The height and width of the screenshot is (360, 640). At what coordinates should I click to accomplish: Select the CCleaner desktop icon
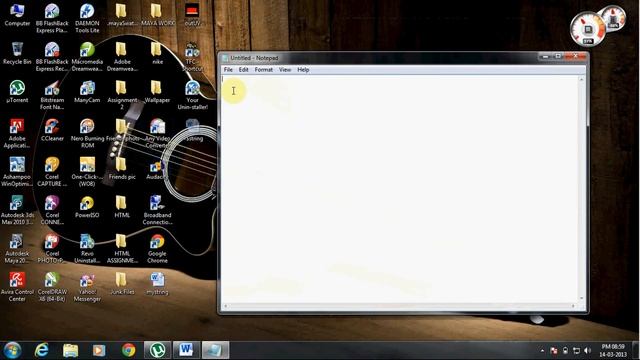(x=52, y=130)
